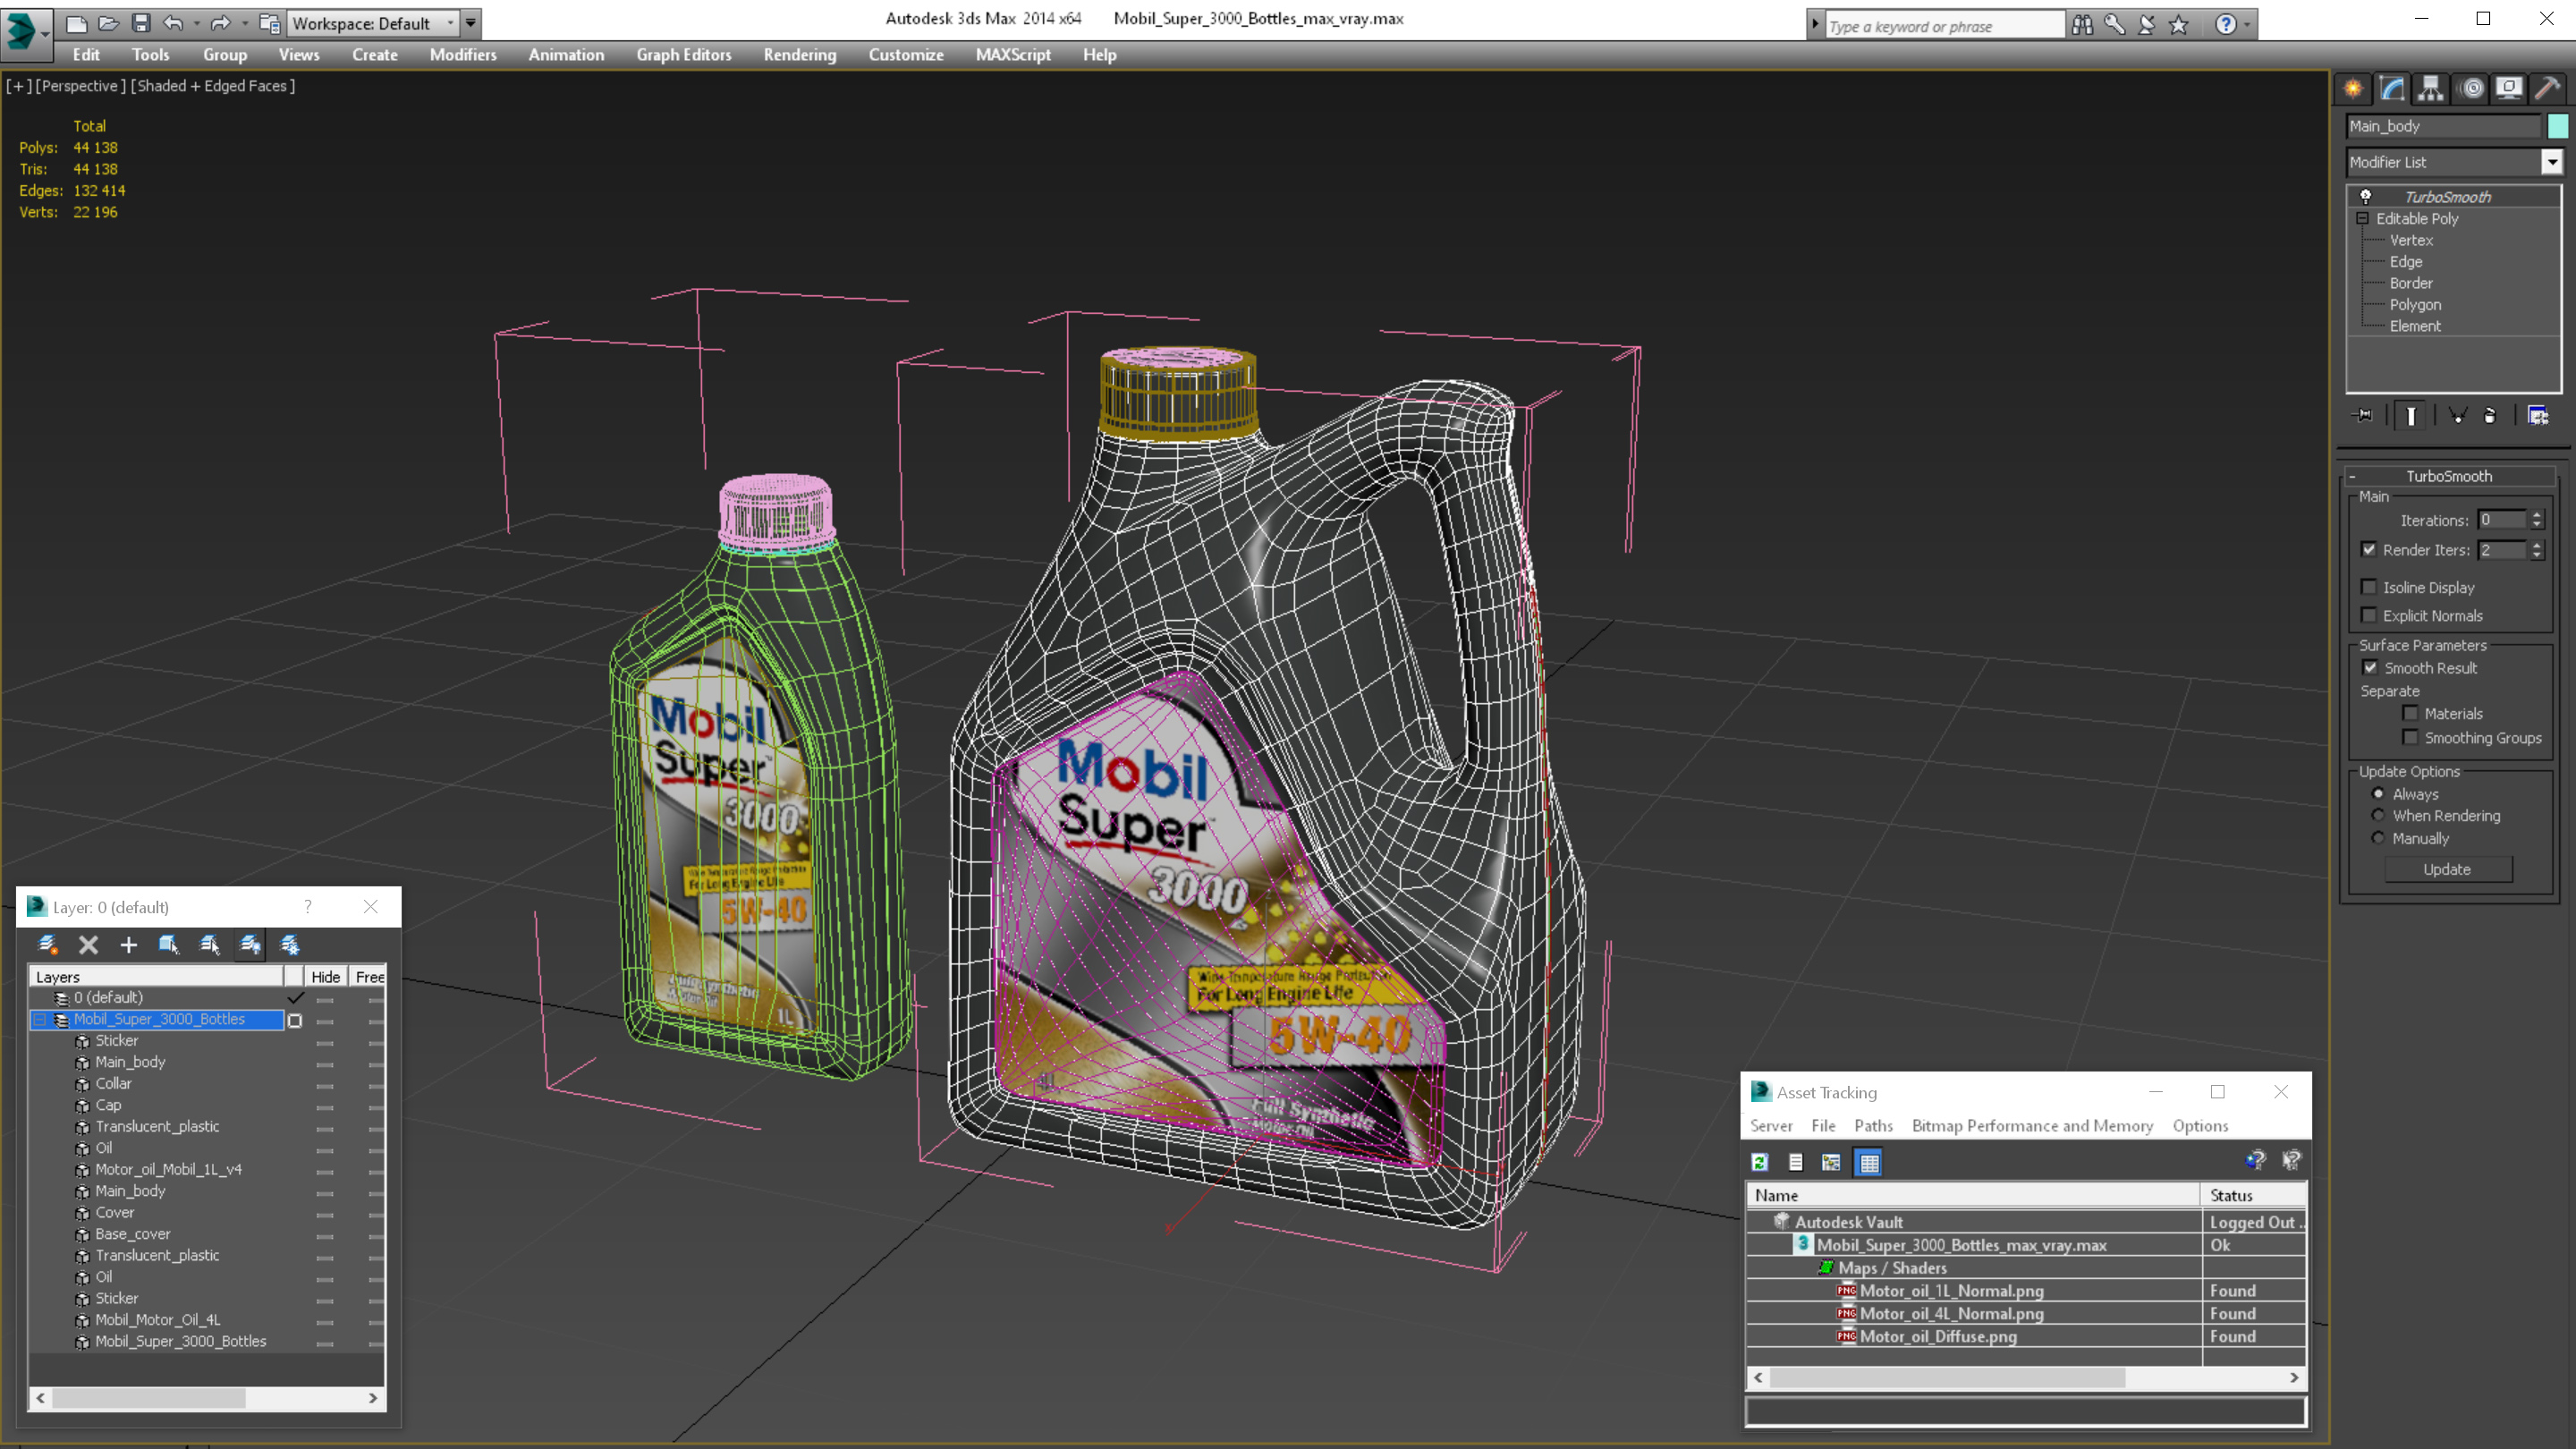The image size is (2576, 1449).
Task: Click the Open File folder icon
Action: tap(109, 22)
